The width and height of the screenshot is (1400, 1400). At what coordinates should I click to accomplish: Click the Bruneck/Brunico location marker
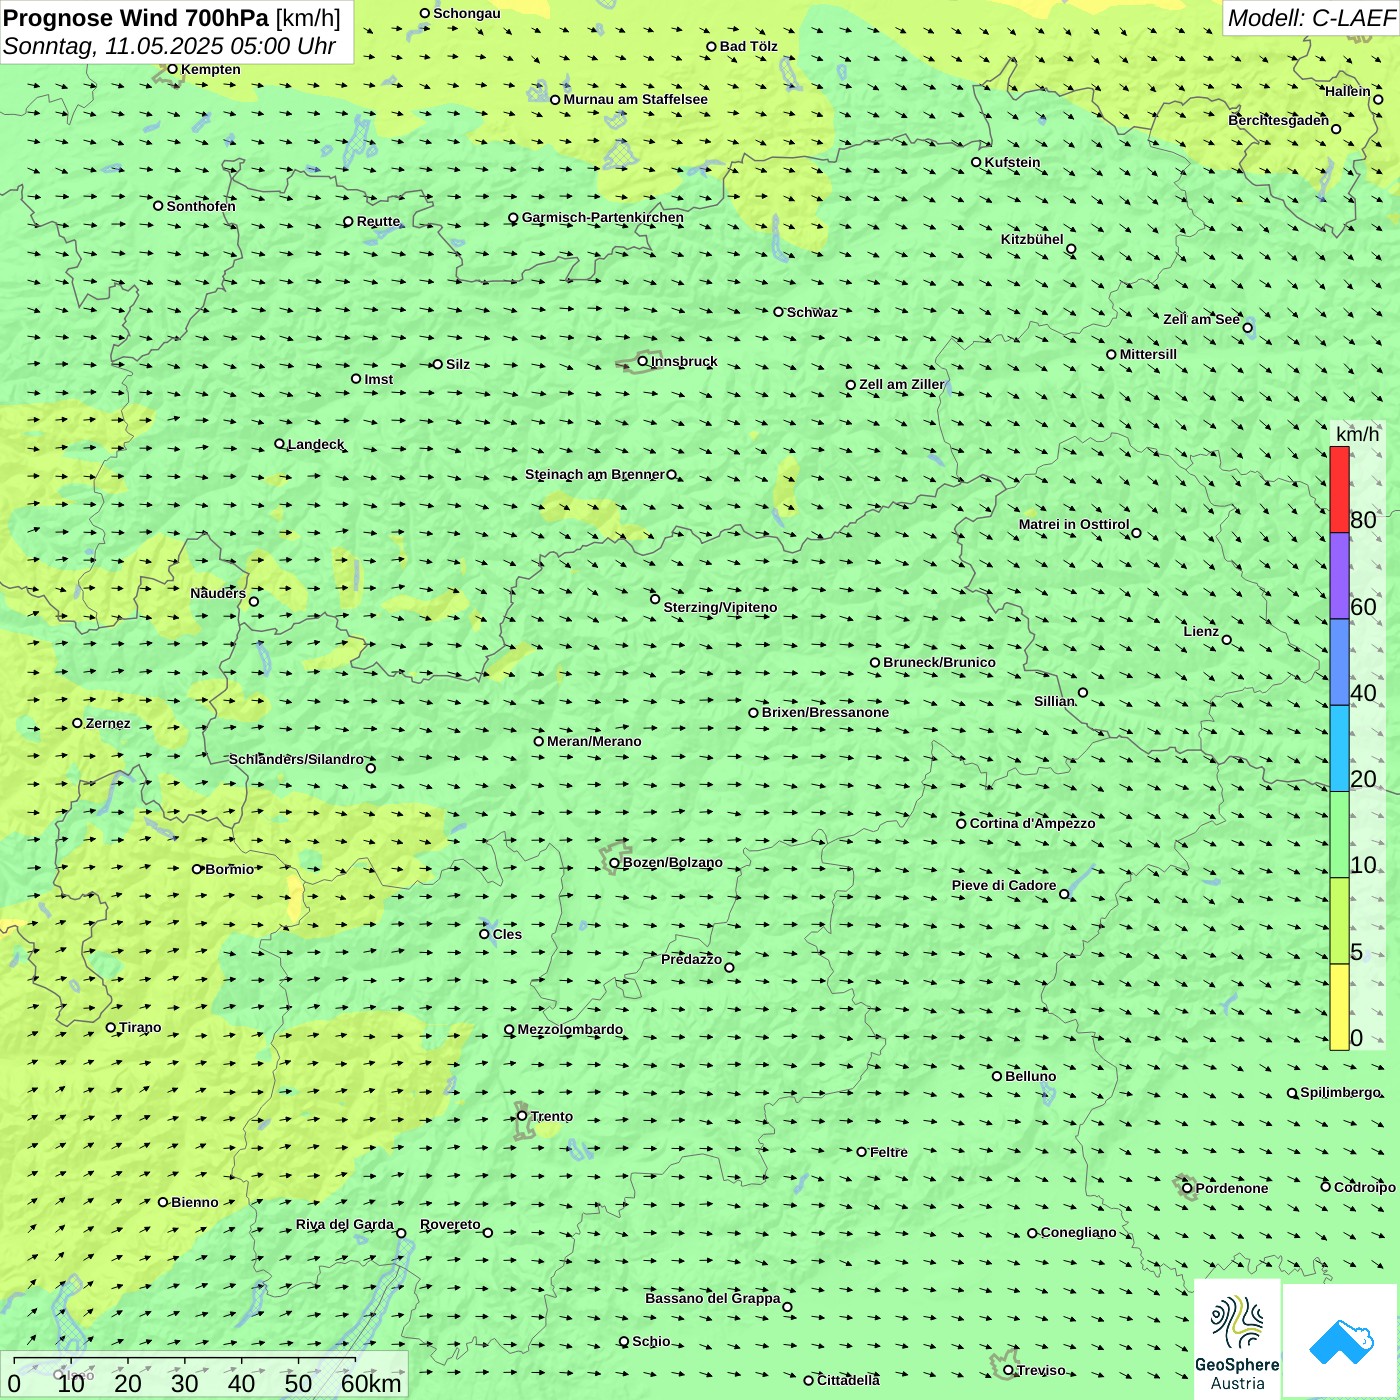coord(875,662)
